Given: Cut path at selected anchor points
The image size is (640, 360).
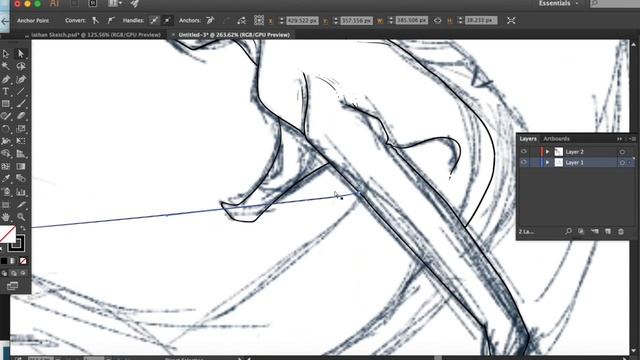Looking at the screenshot, I should [241, 20].
